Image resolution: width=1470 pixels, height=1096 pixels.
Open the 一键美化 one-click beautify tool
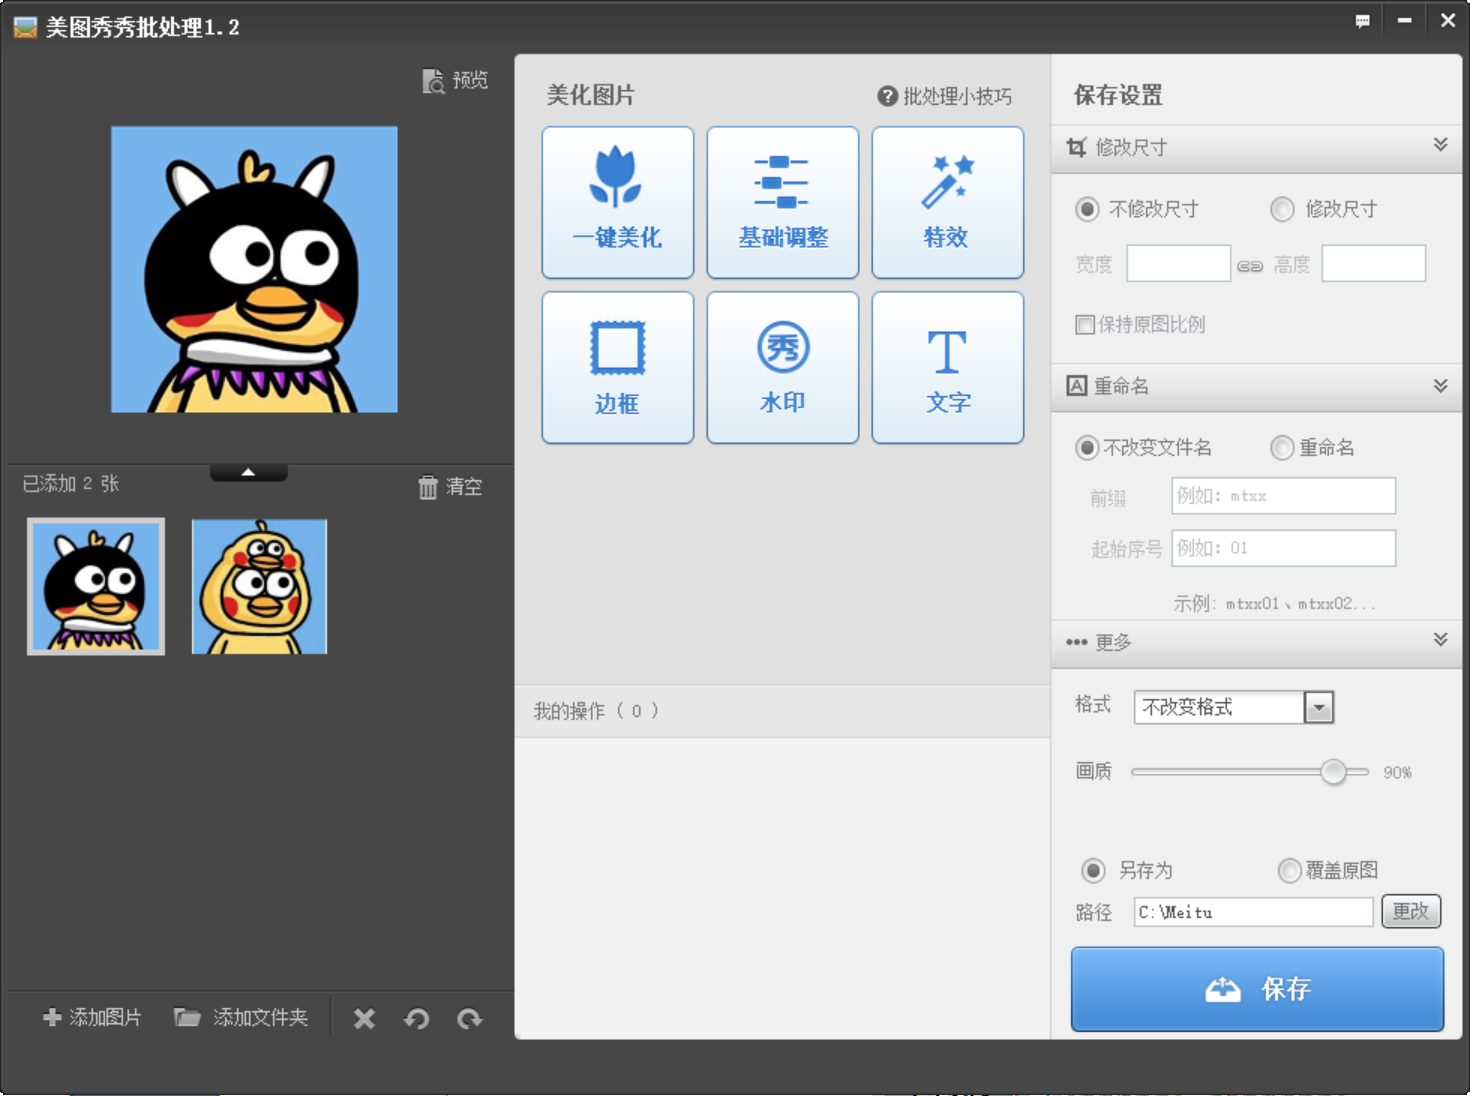(x=617, y=203)
